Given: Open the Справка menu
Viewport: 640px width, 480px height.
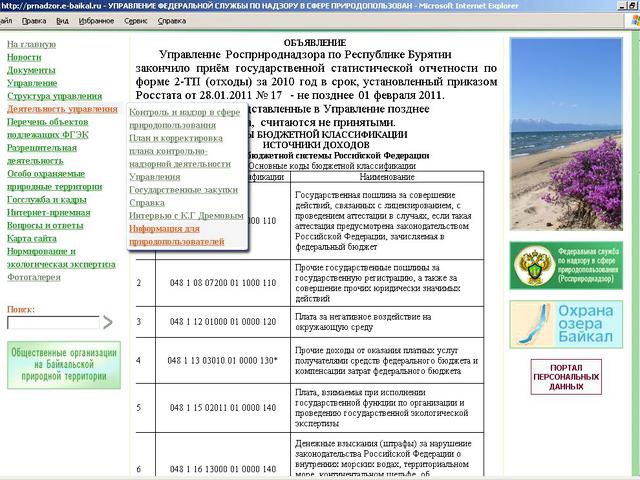Looking at the screenshot, I should [172, 21].
